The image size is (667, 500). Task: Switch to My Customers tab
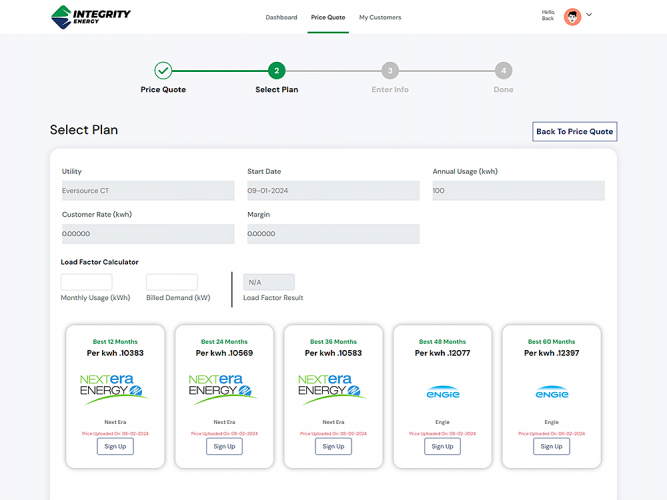point(380,17)
